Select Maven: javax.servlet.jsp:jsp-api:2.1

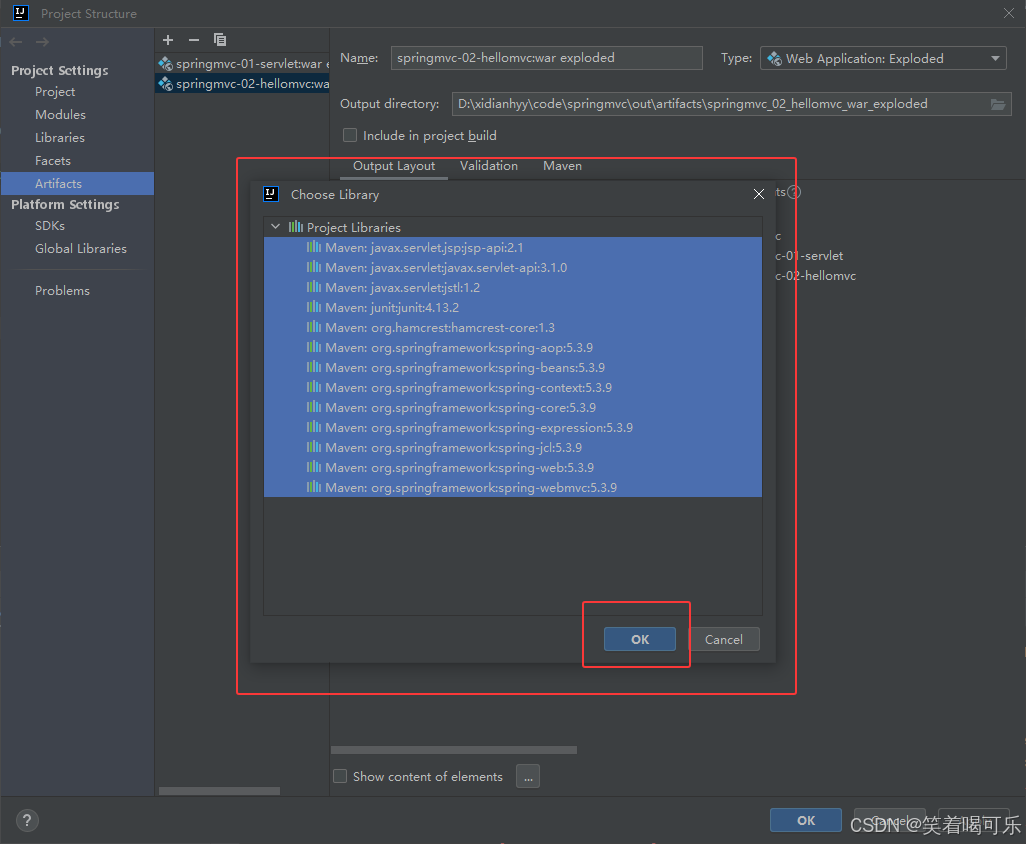coord(513,248)
